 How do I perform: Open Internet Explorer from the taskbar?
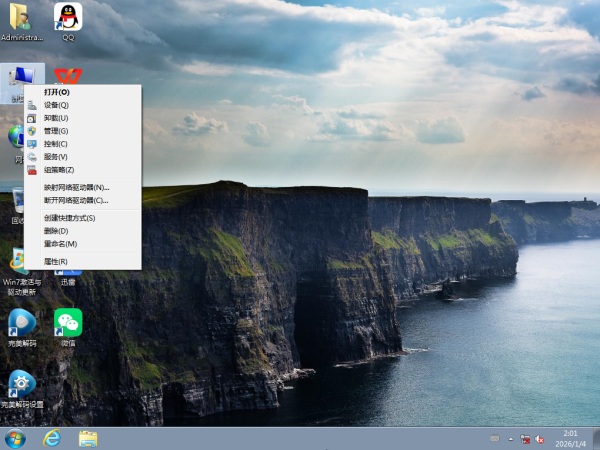[x=51, y=438]
